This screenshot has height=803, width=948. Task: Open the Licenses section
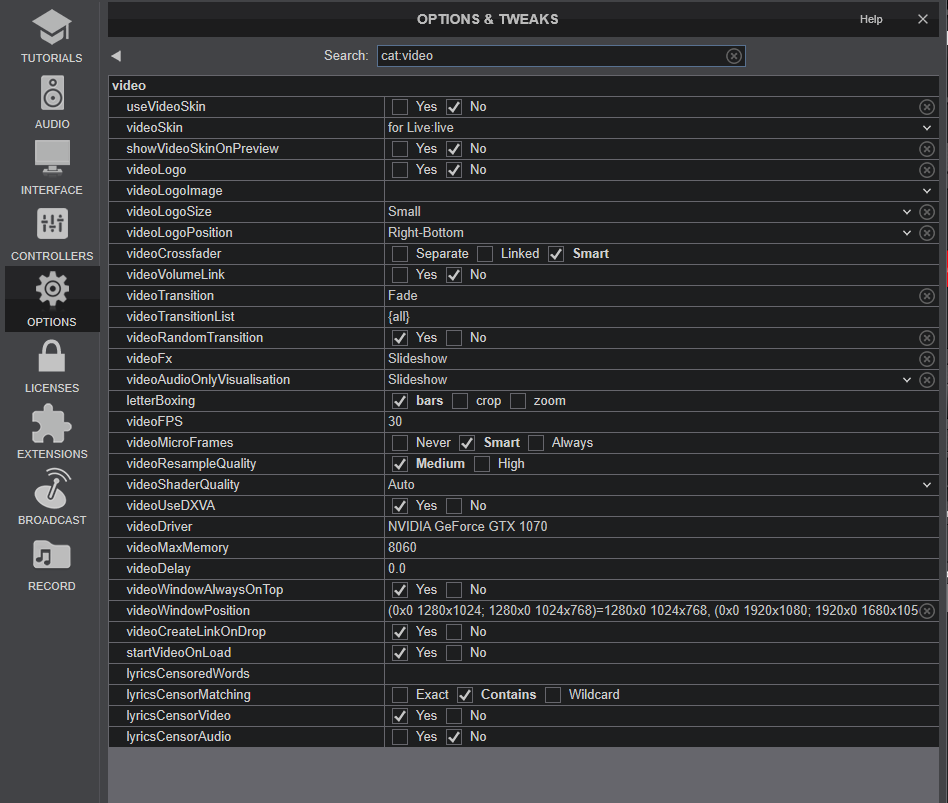point(52,366)
